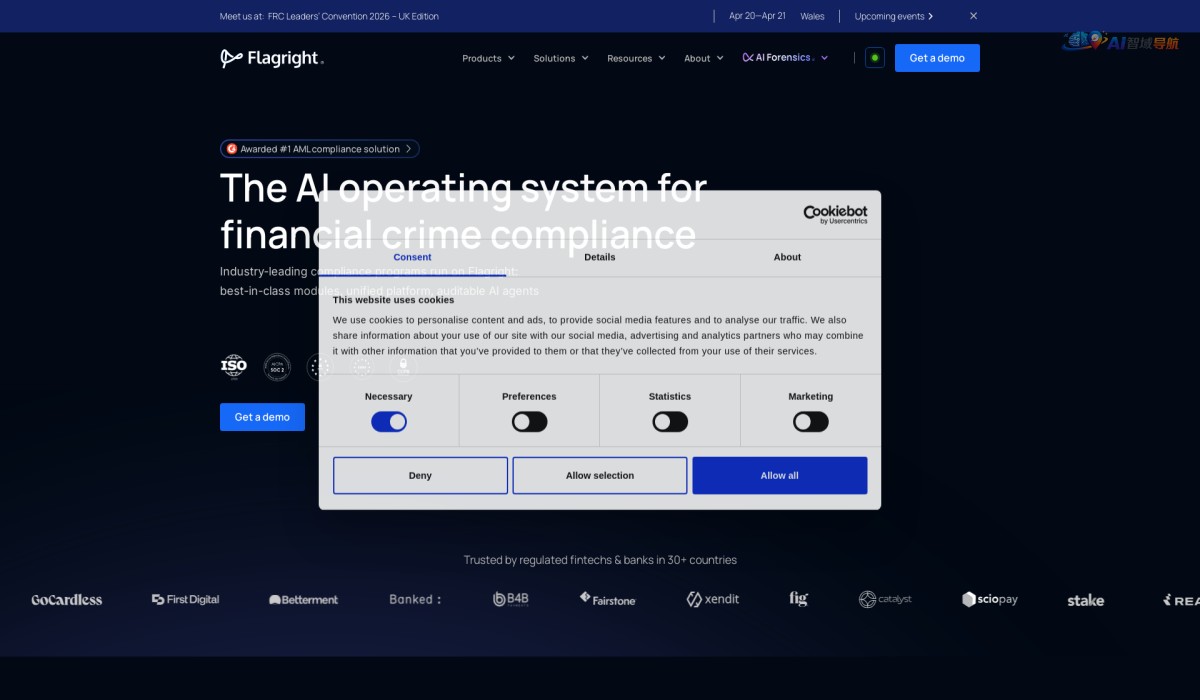Click the B4B logo

[511, 599]
